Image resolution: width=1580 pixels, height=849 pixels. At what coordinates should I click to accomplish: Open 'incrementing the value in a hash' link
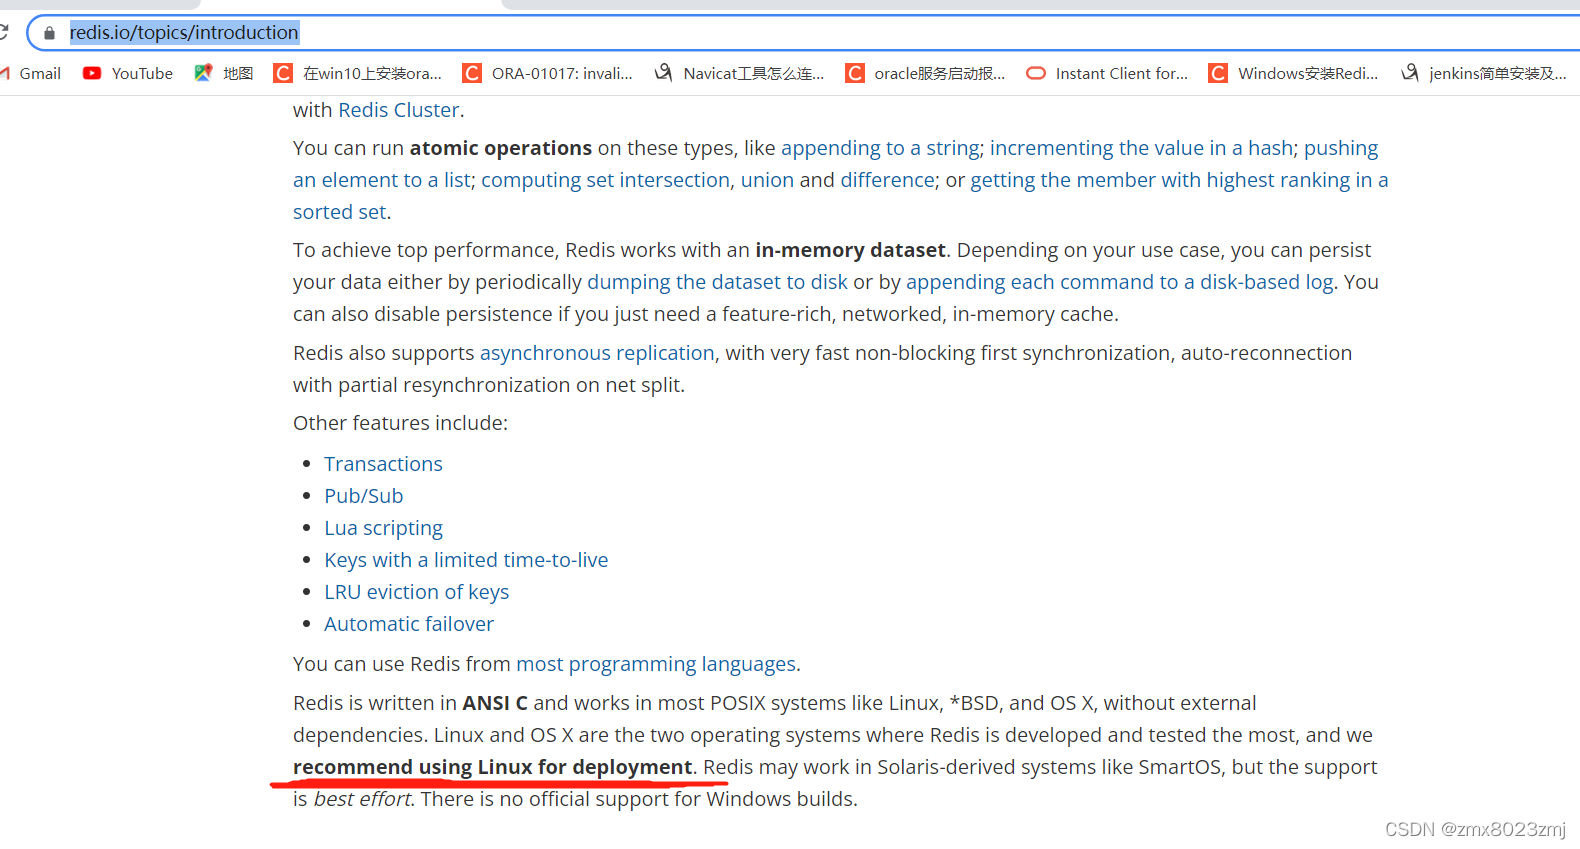click(x=1142, y=148)
